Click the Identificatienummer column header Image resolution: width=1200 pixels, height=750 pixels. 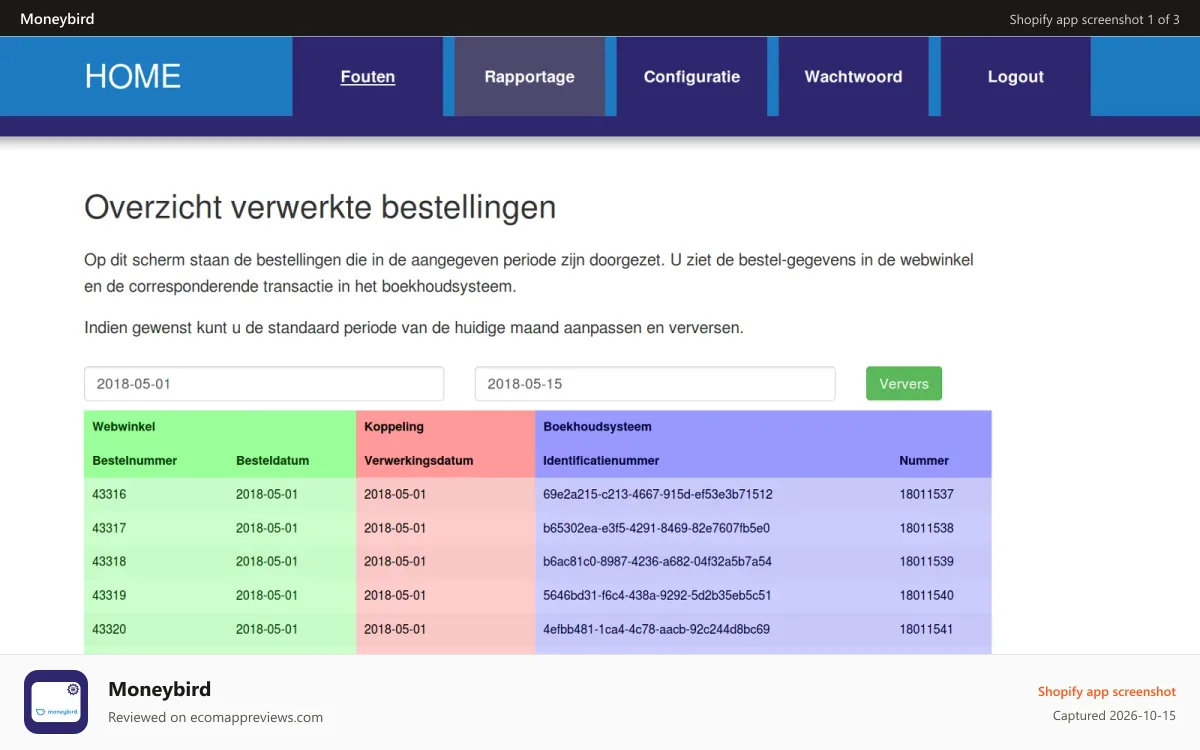601,461
